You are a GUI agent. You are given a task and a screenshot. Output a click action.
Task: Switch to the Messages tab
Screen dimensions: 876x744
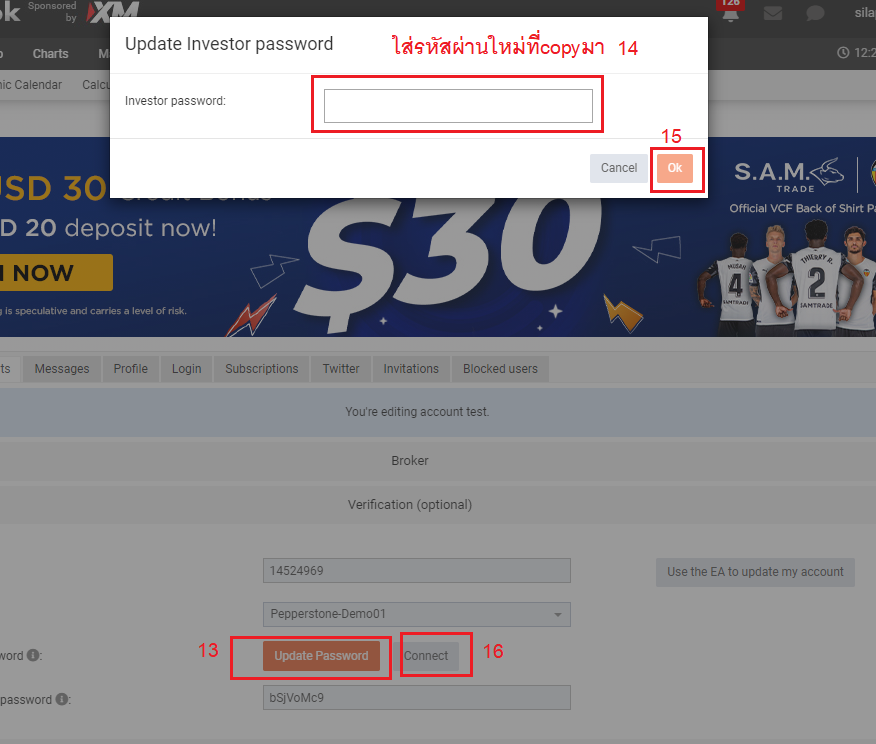[x=62, y=369]
